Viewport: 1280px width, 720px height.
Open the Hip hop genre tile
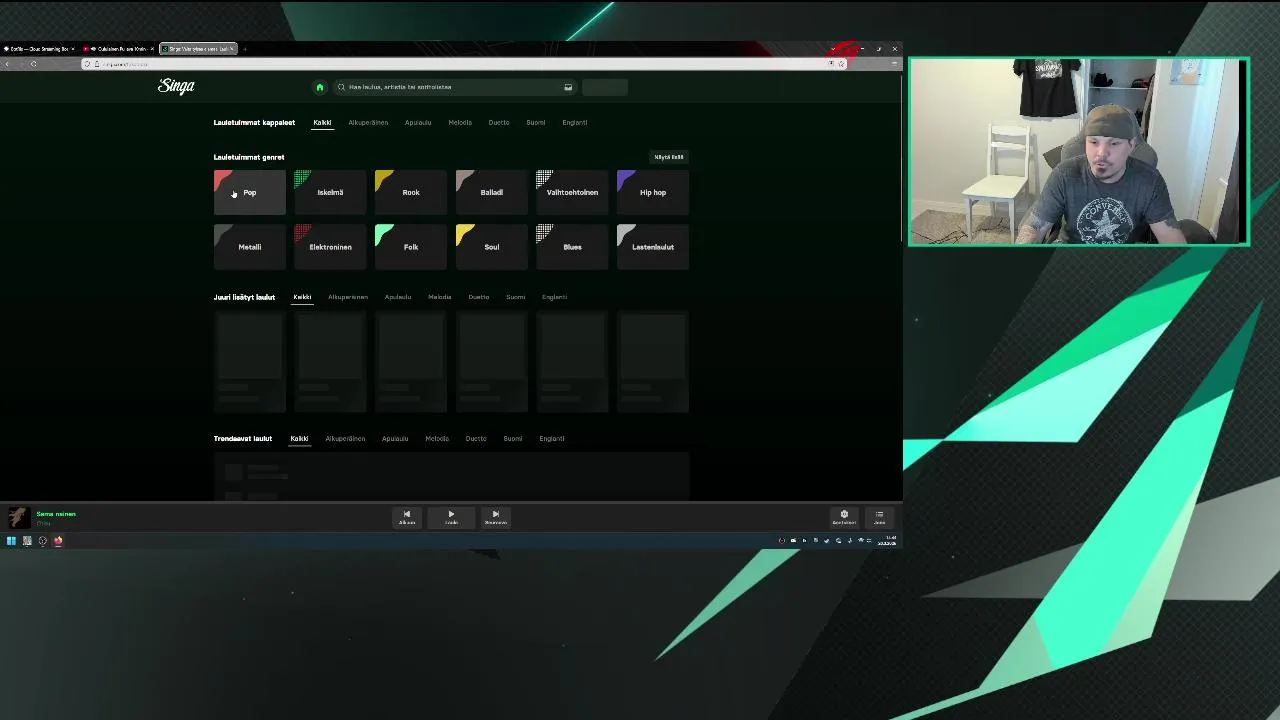[653, 192]
